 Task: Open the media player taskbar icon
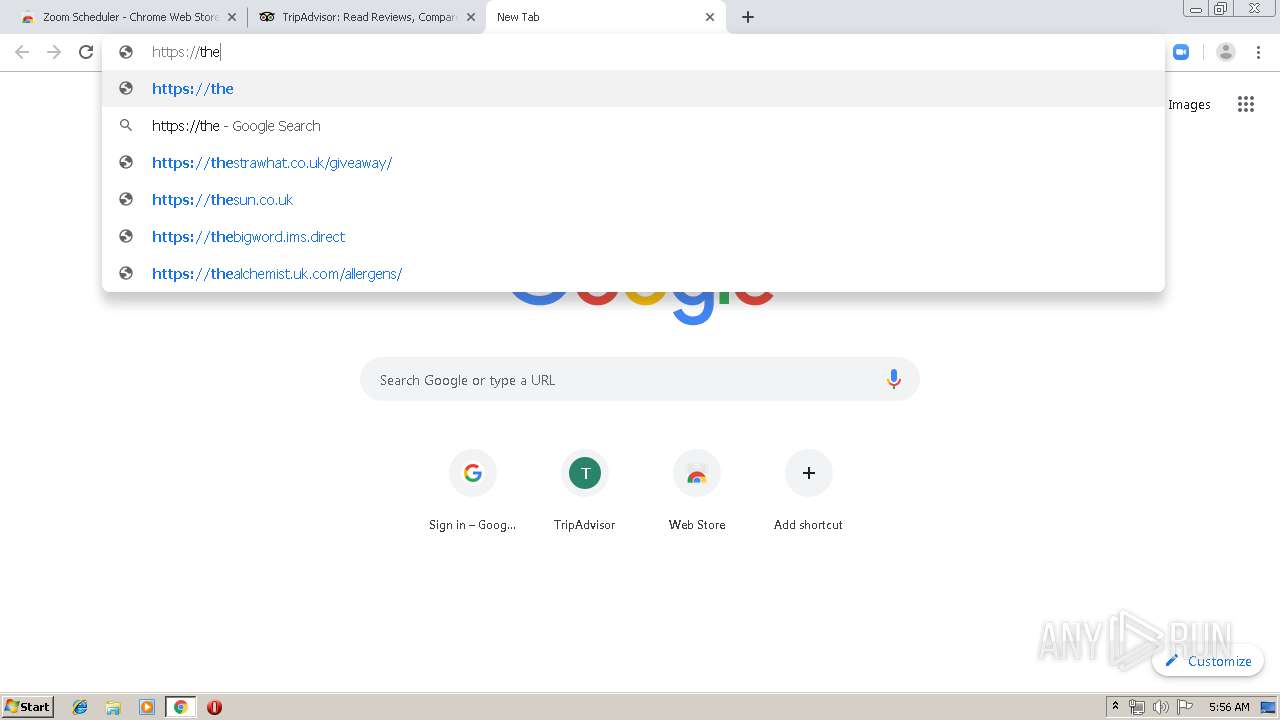point(147,707)
